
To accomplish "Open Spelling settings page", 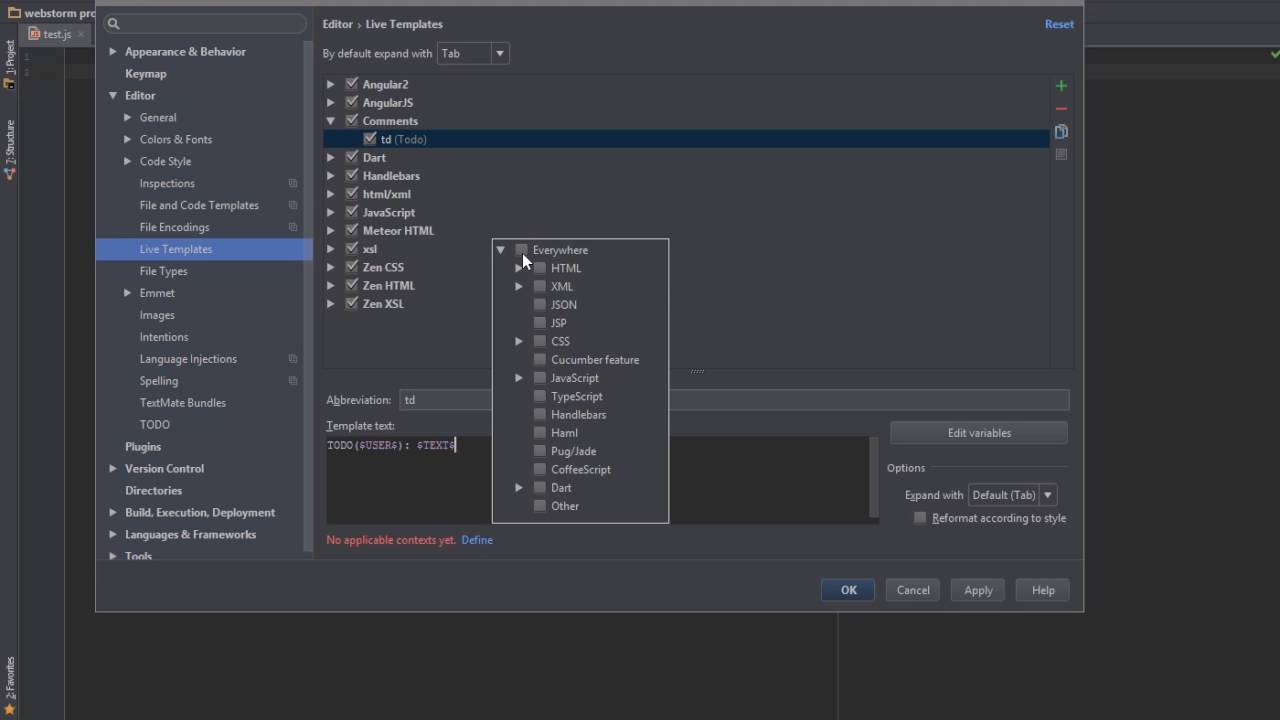I will [x=159, y=381].
